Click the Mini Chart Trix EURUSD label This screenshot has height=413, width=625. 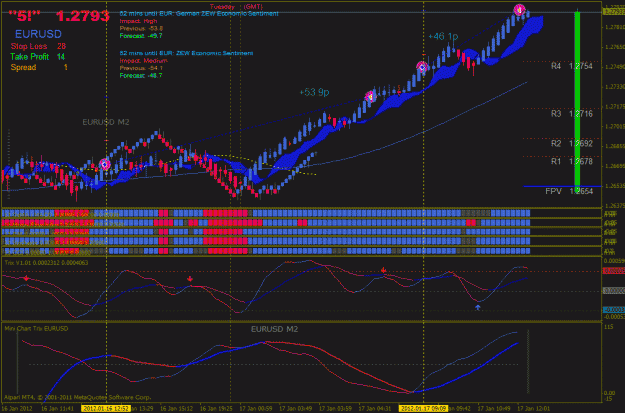[36, 328]
